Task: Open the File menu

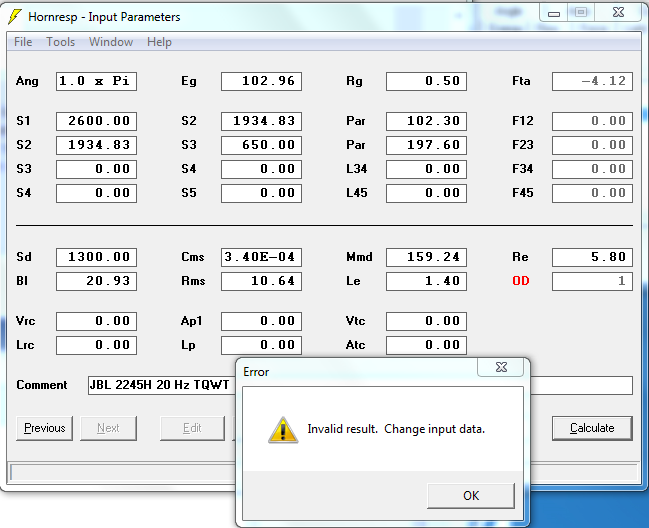Action: click(23, 42)
